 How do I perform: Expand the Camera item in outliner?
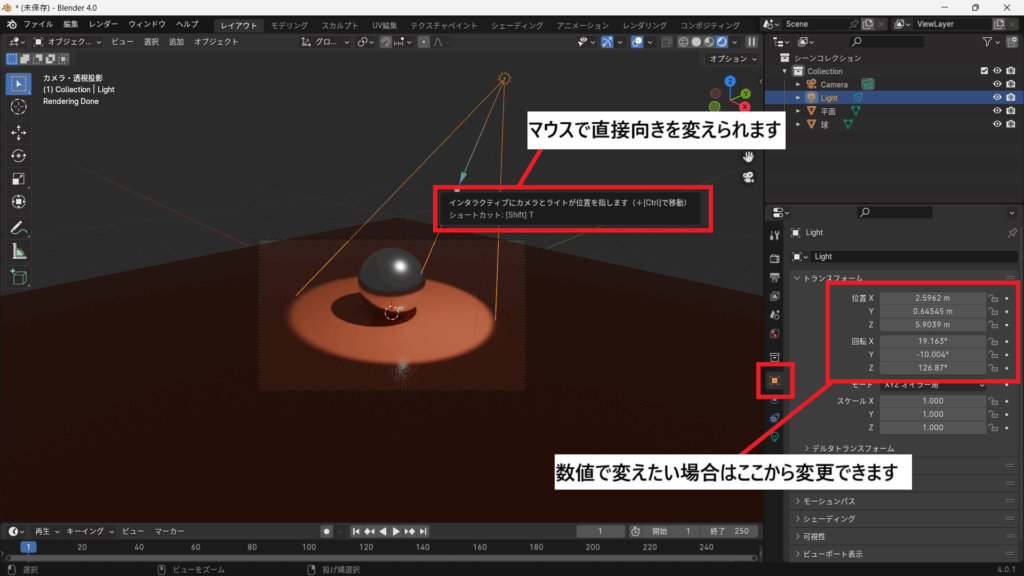tap(798, 85)
